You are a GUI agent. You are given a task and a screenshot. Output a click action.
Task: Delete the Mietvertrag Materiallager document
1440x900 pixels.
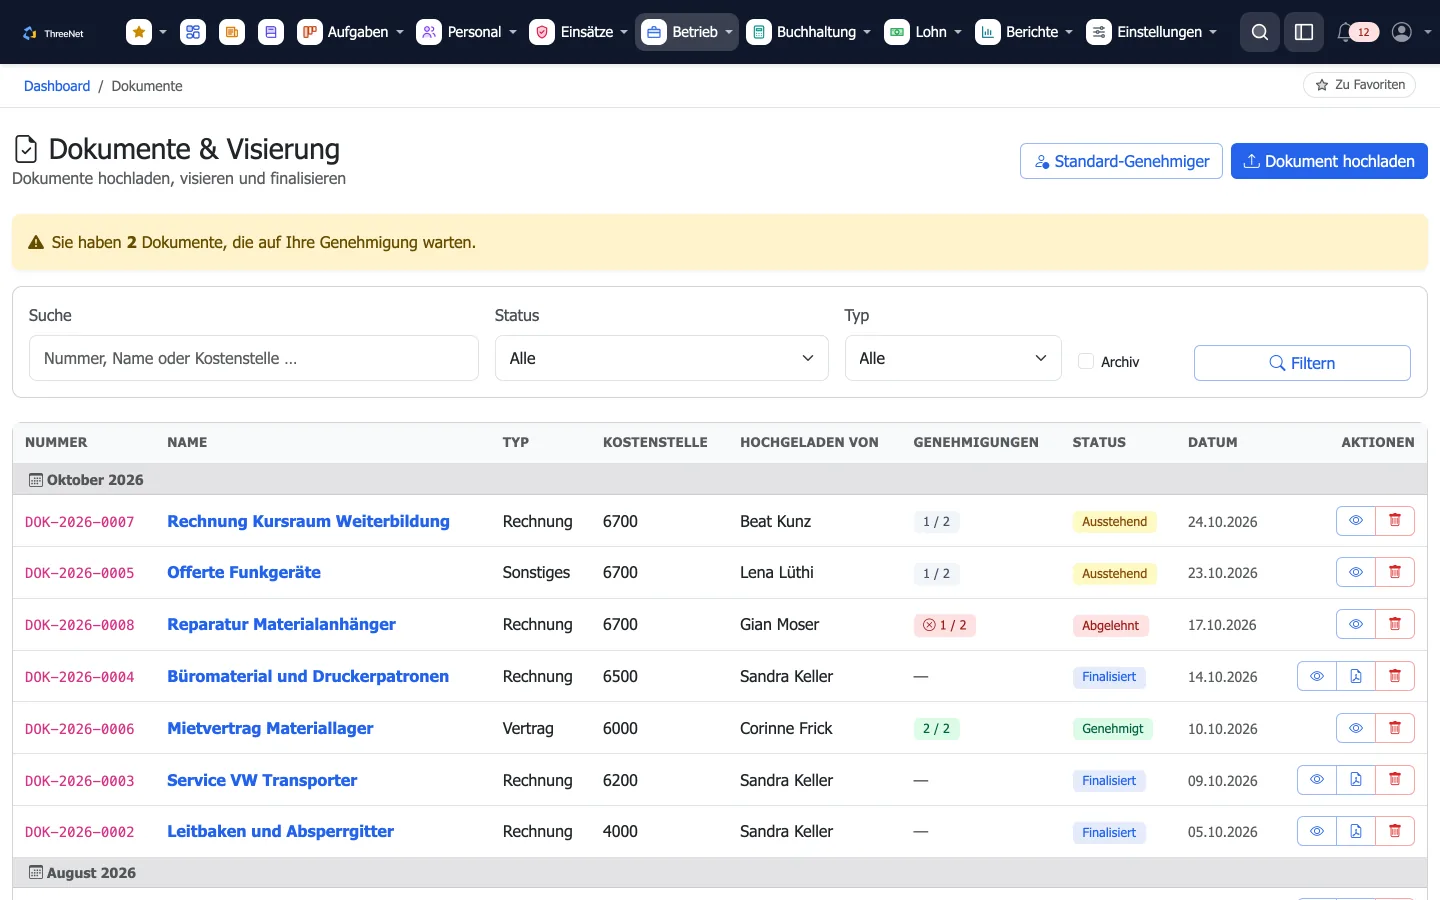point(1395,729)
